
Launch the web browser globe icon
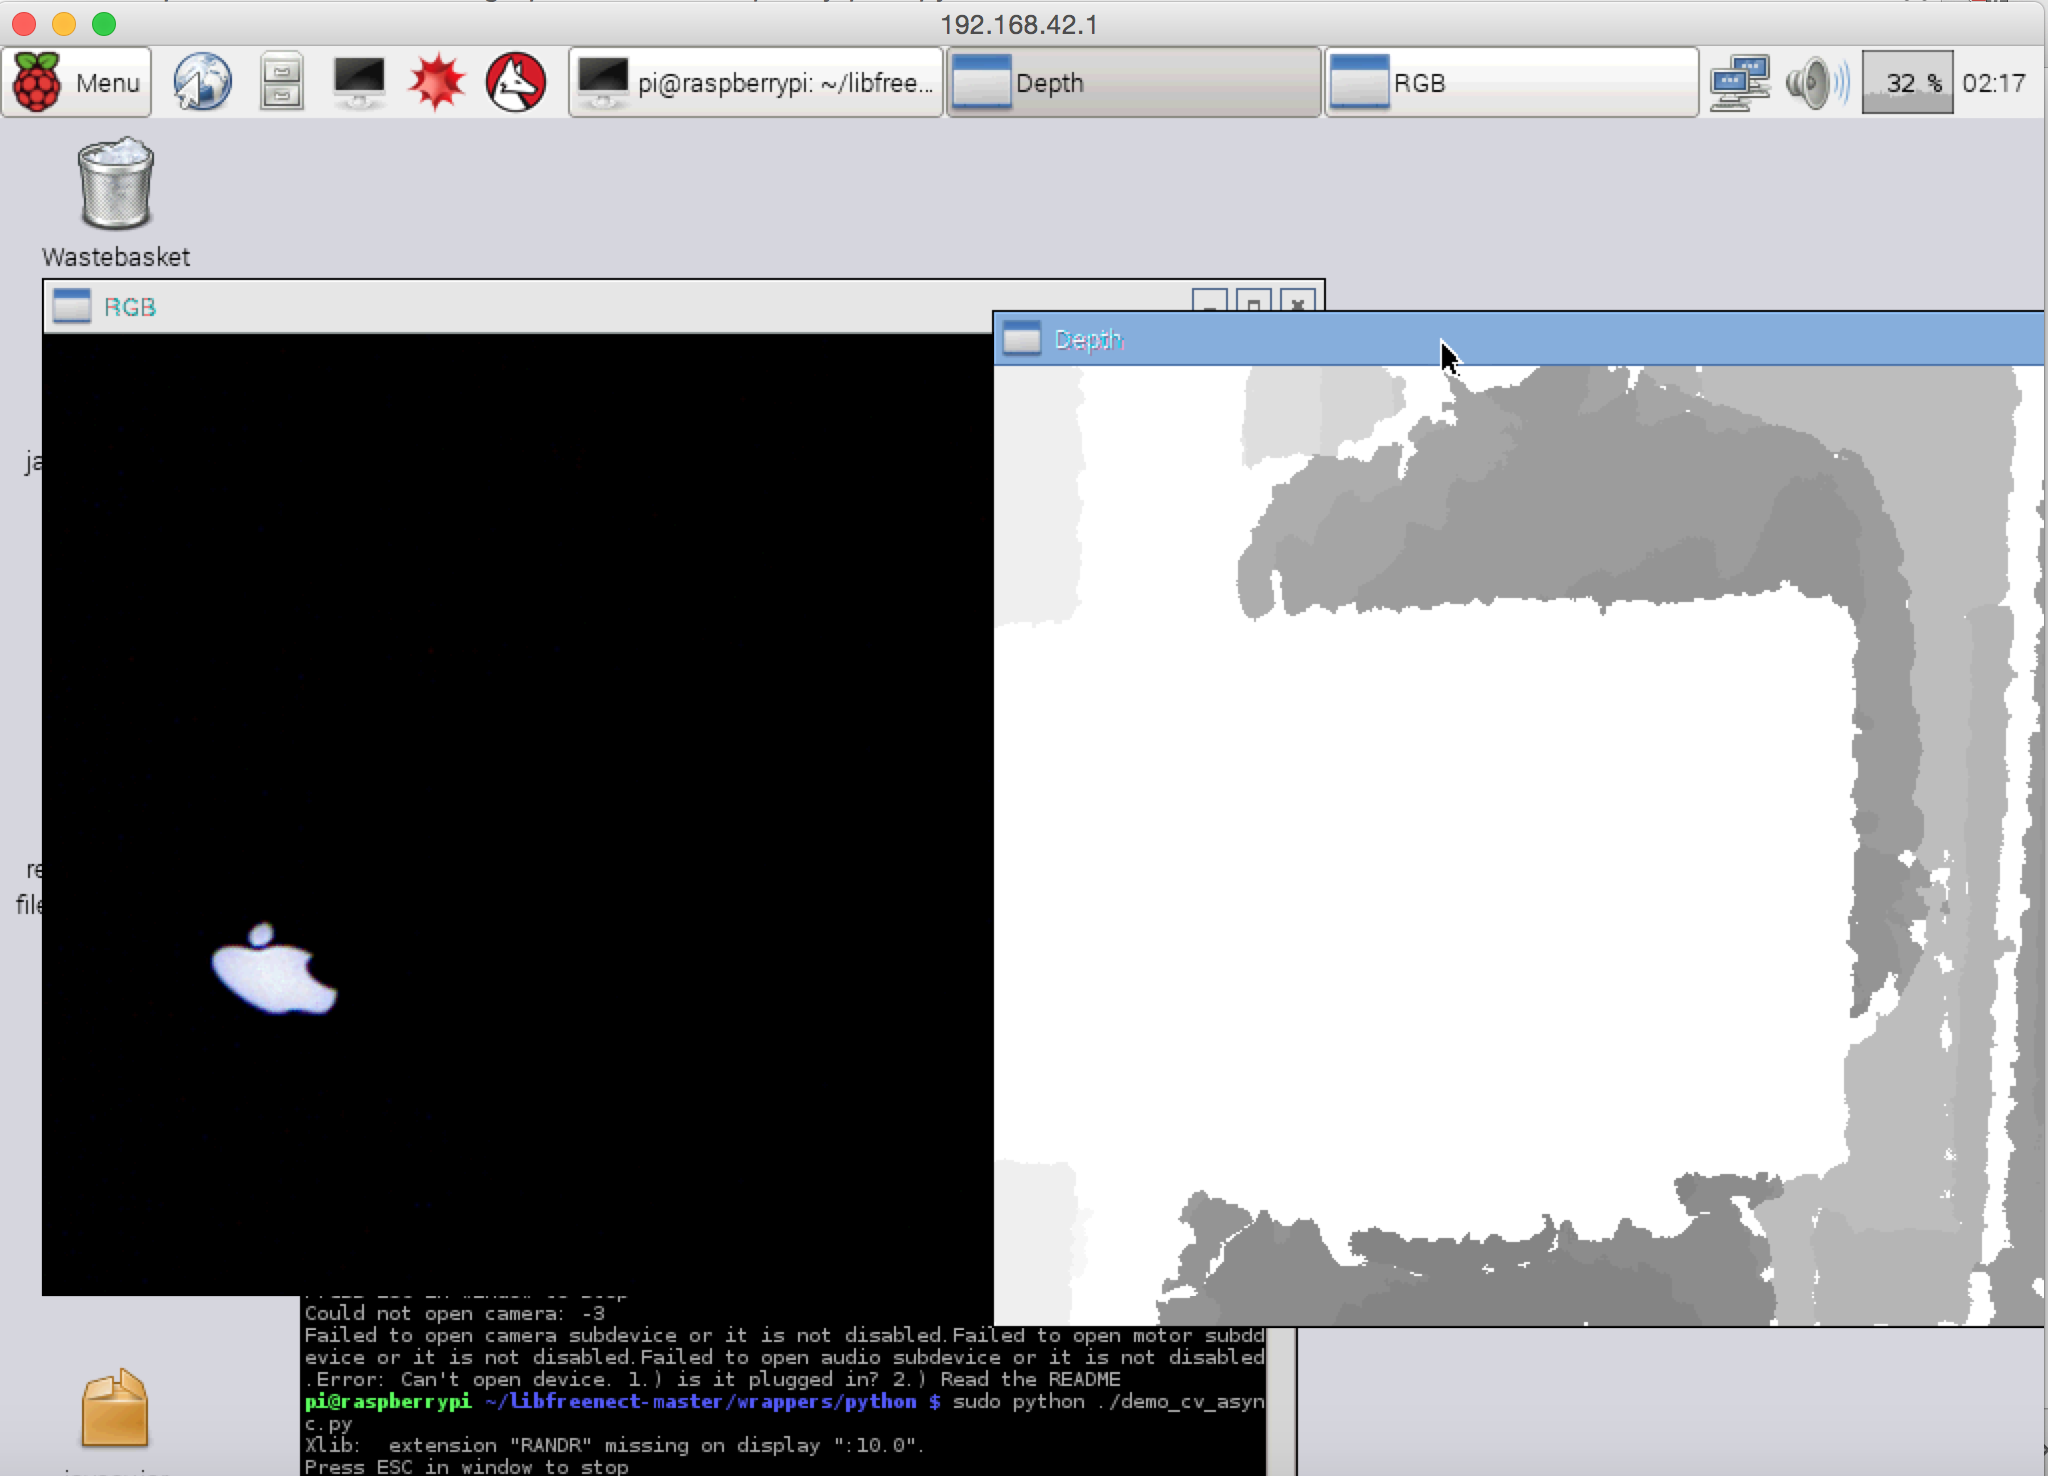[x=202, y=82]
